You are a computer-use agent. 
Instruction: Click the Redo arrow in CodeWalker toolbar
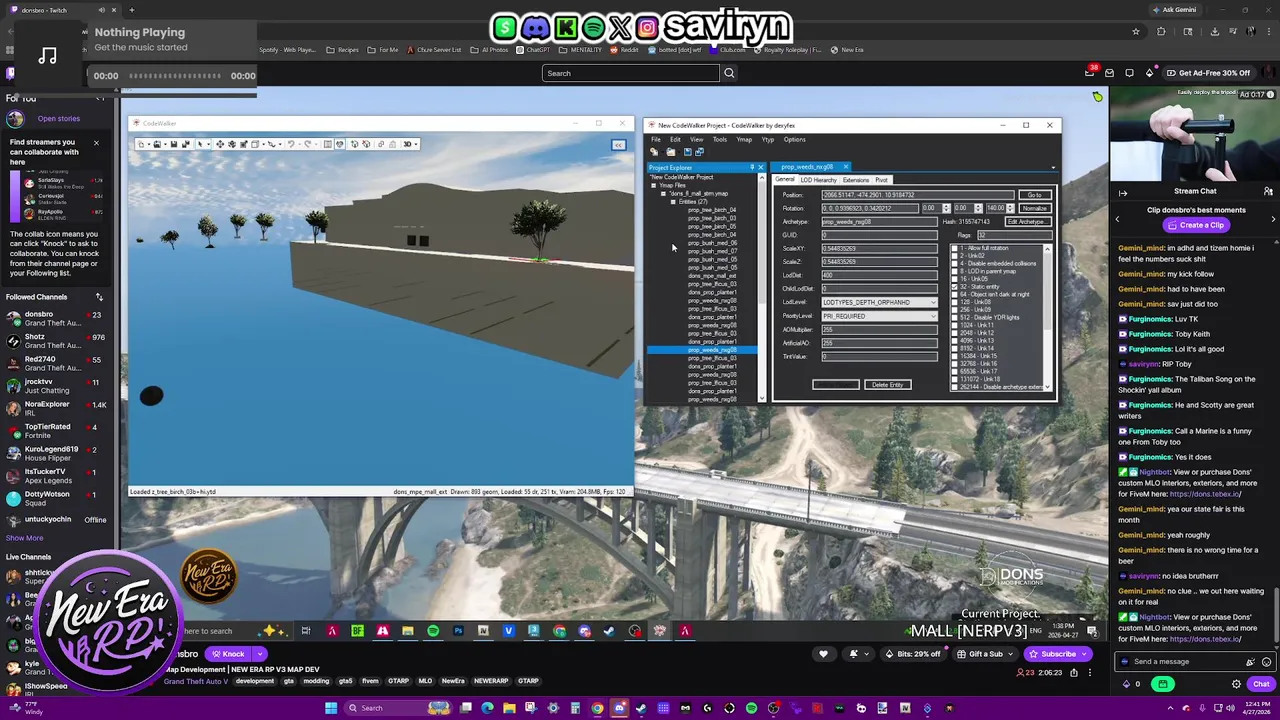coord(308,144)
